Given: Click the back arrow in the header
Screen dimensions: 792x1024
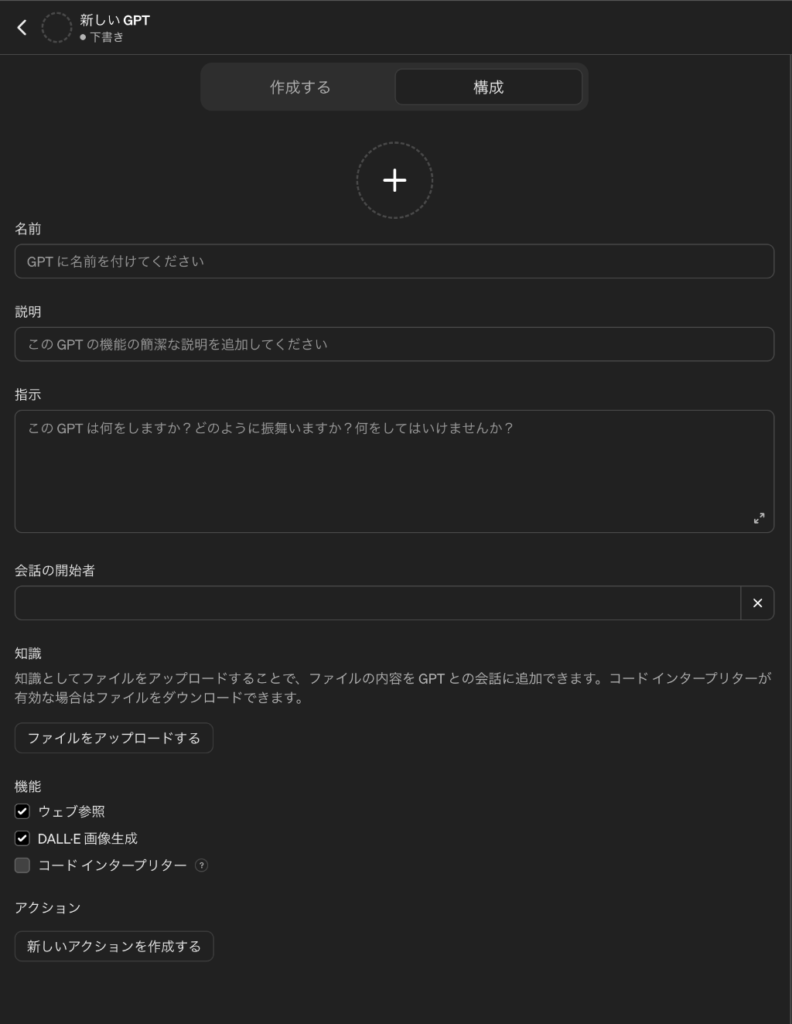Looking at the screenshot, I should click(x=22, y=28).
